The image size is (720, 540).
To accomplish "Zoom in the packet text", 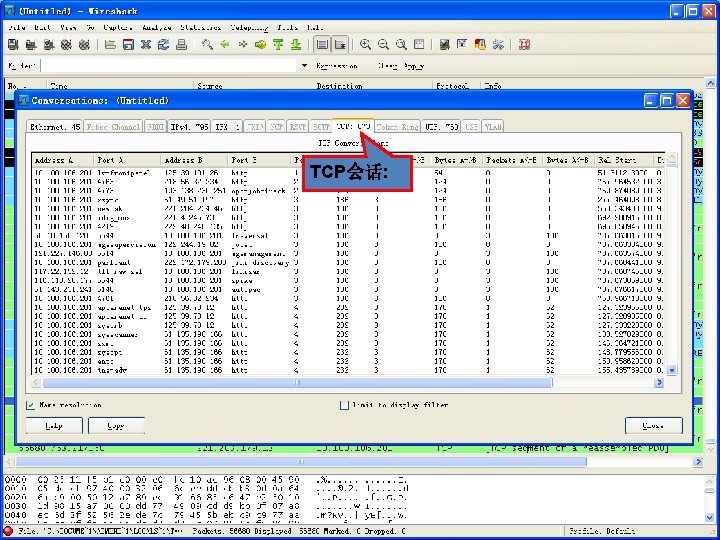I will click(366, 45).
